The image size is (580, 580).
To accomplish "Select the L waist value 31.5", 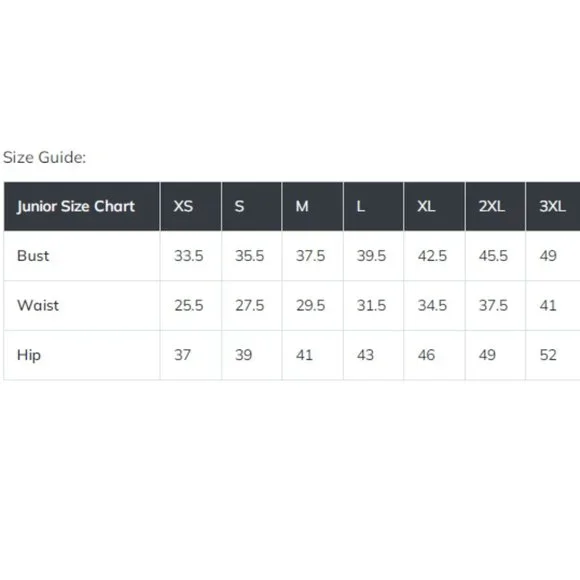I will coord(371,306).
